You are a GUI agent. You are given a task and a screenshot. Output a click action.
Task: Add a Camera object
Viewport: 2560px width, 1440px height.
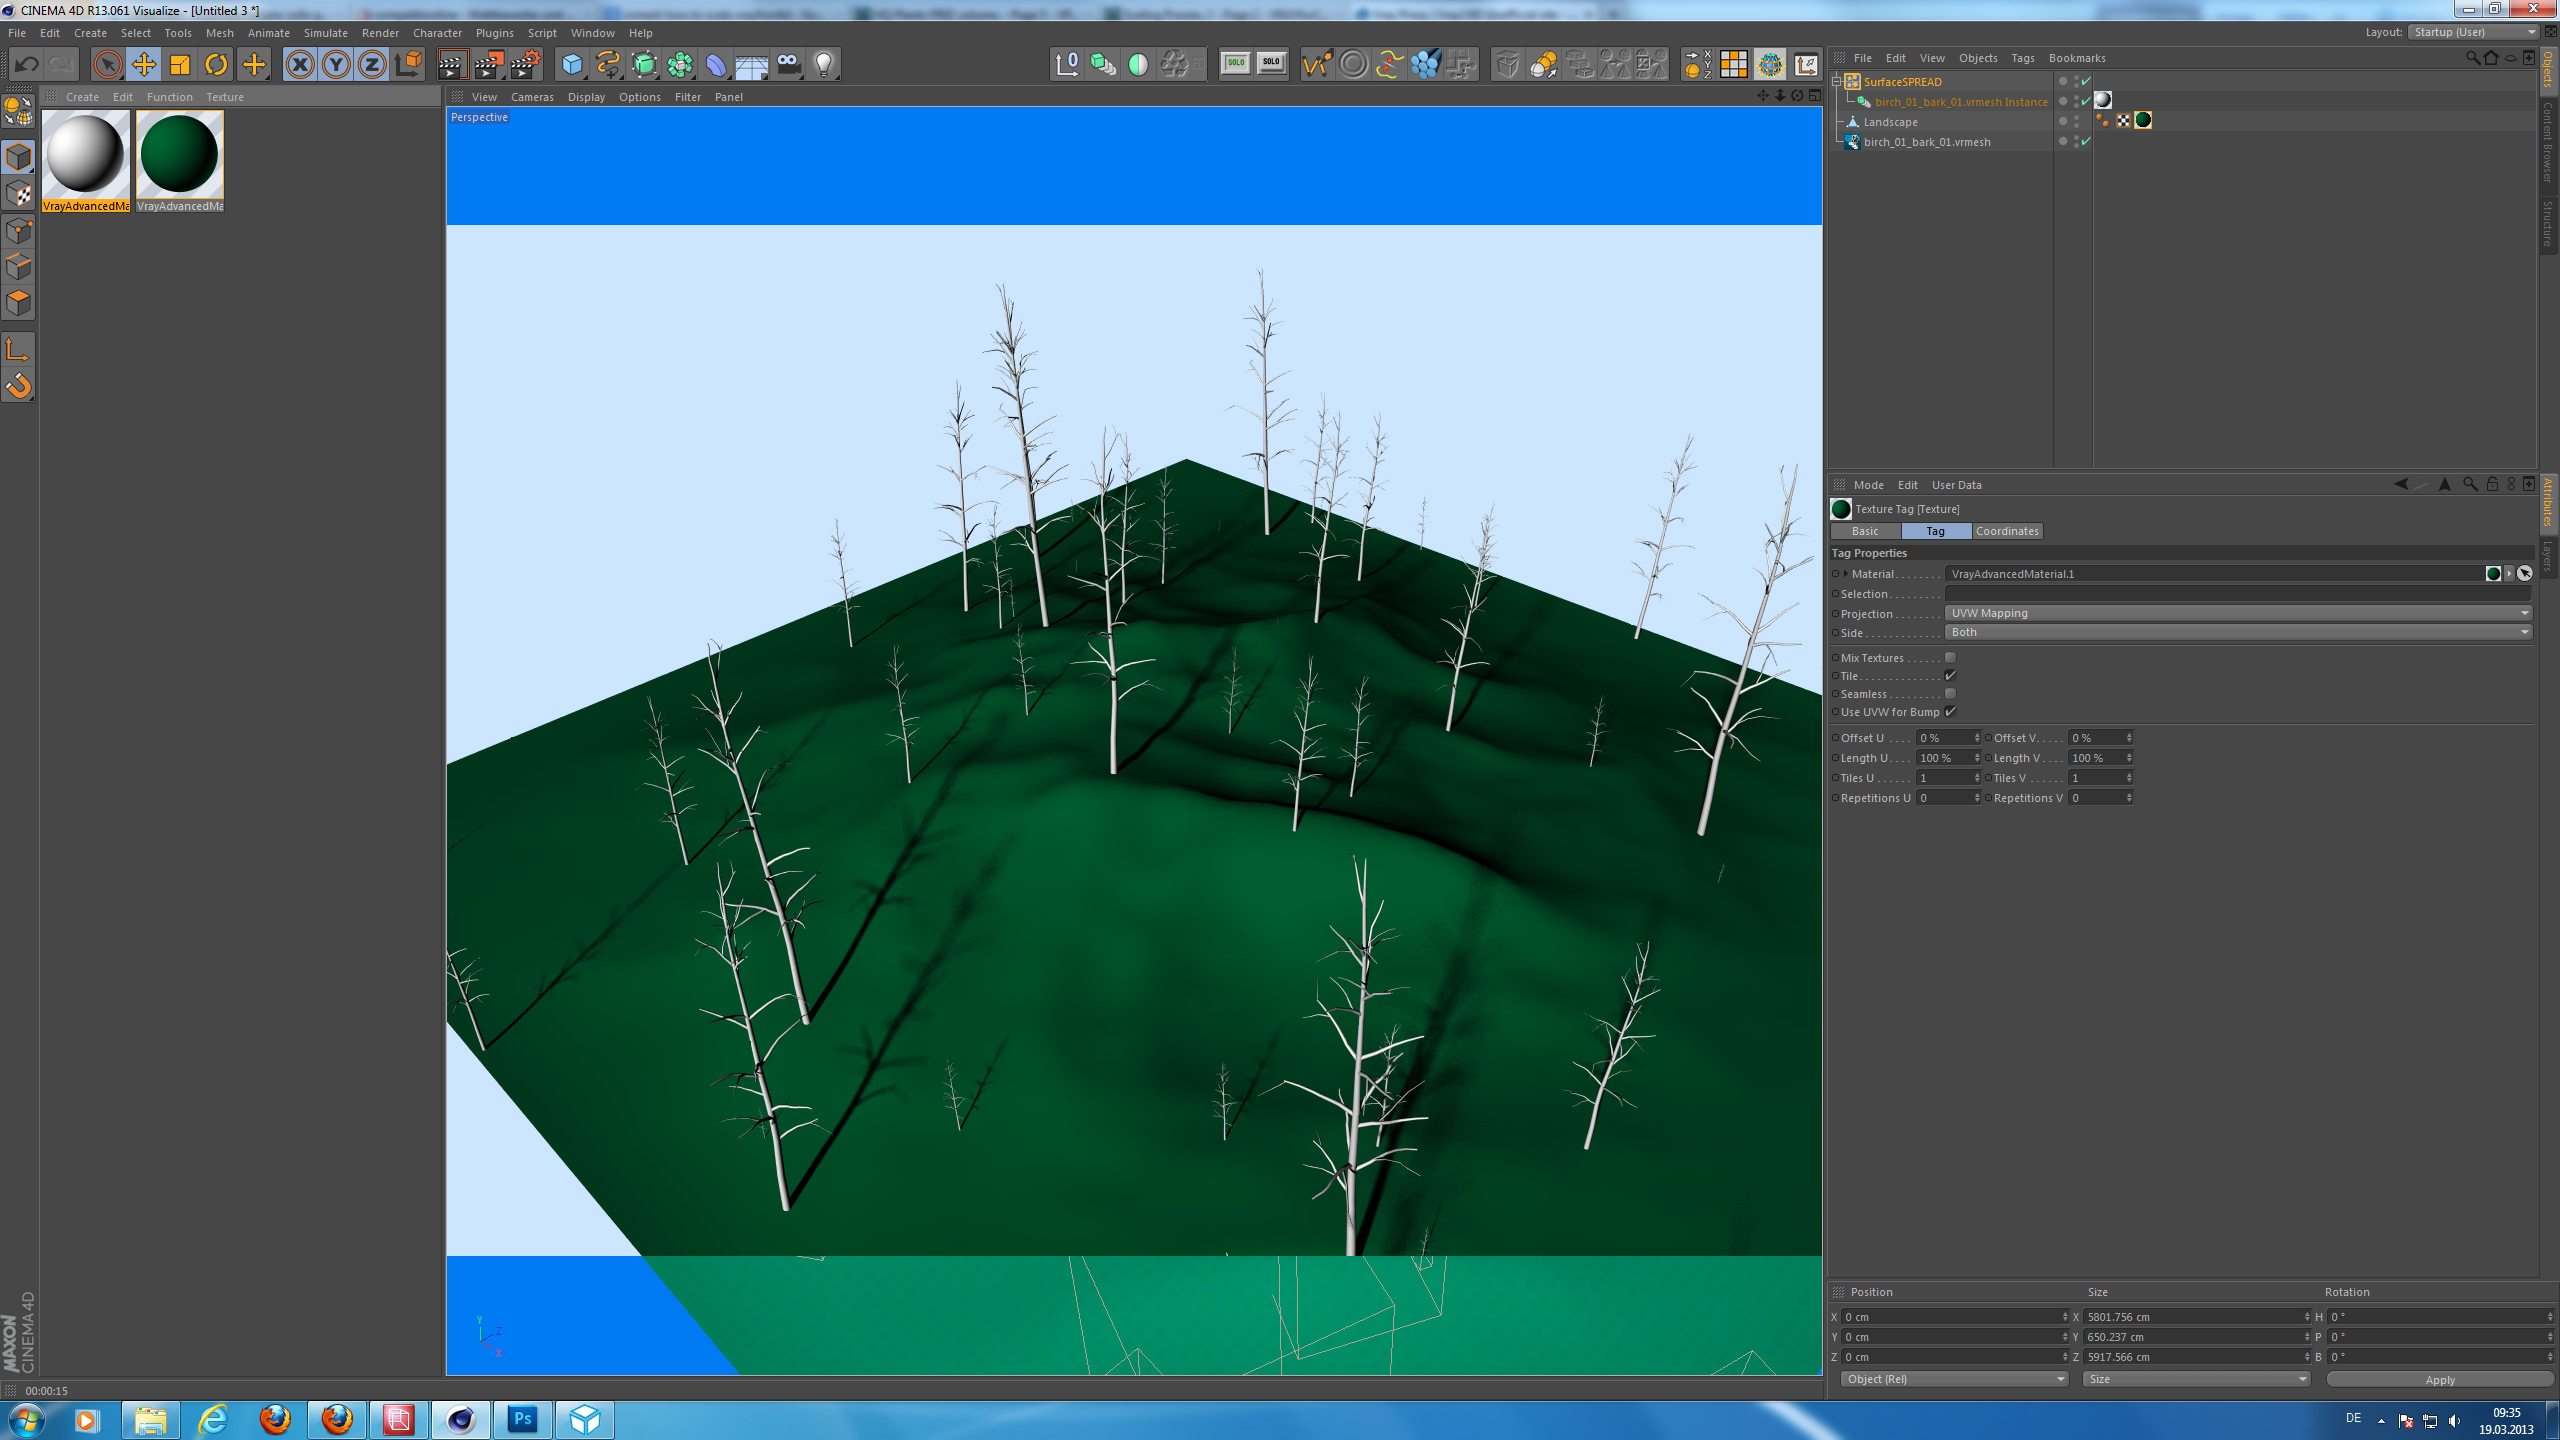click(788, 65)
